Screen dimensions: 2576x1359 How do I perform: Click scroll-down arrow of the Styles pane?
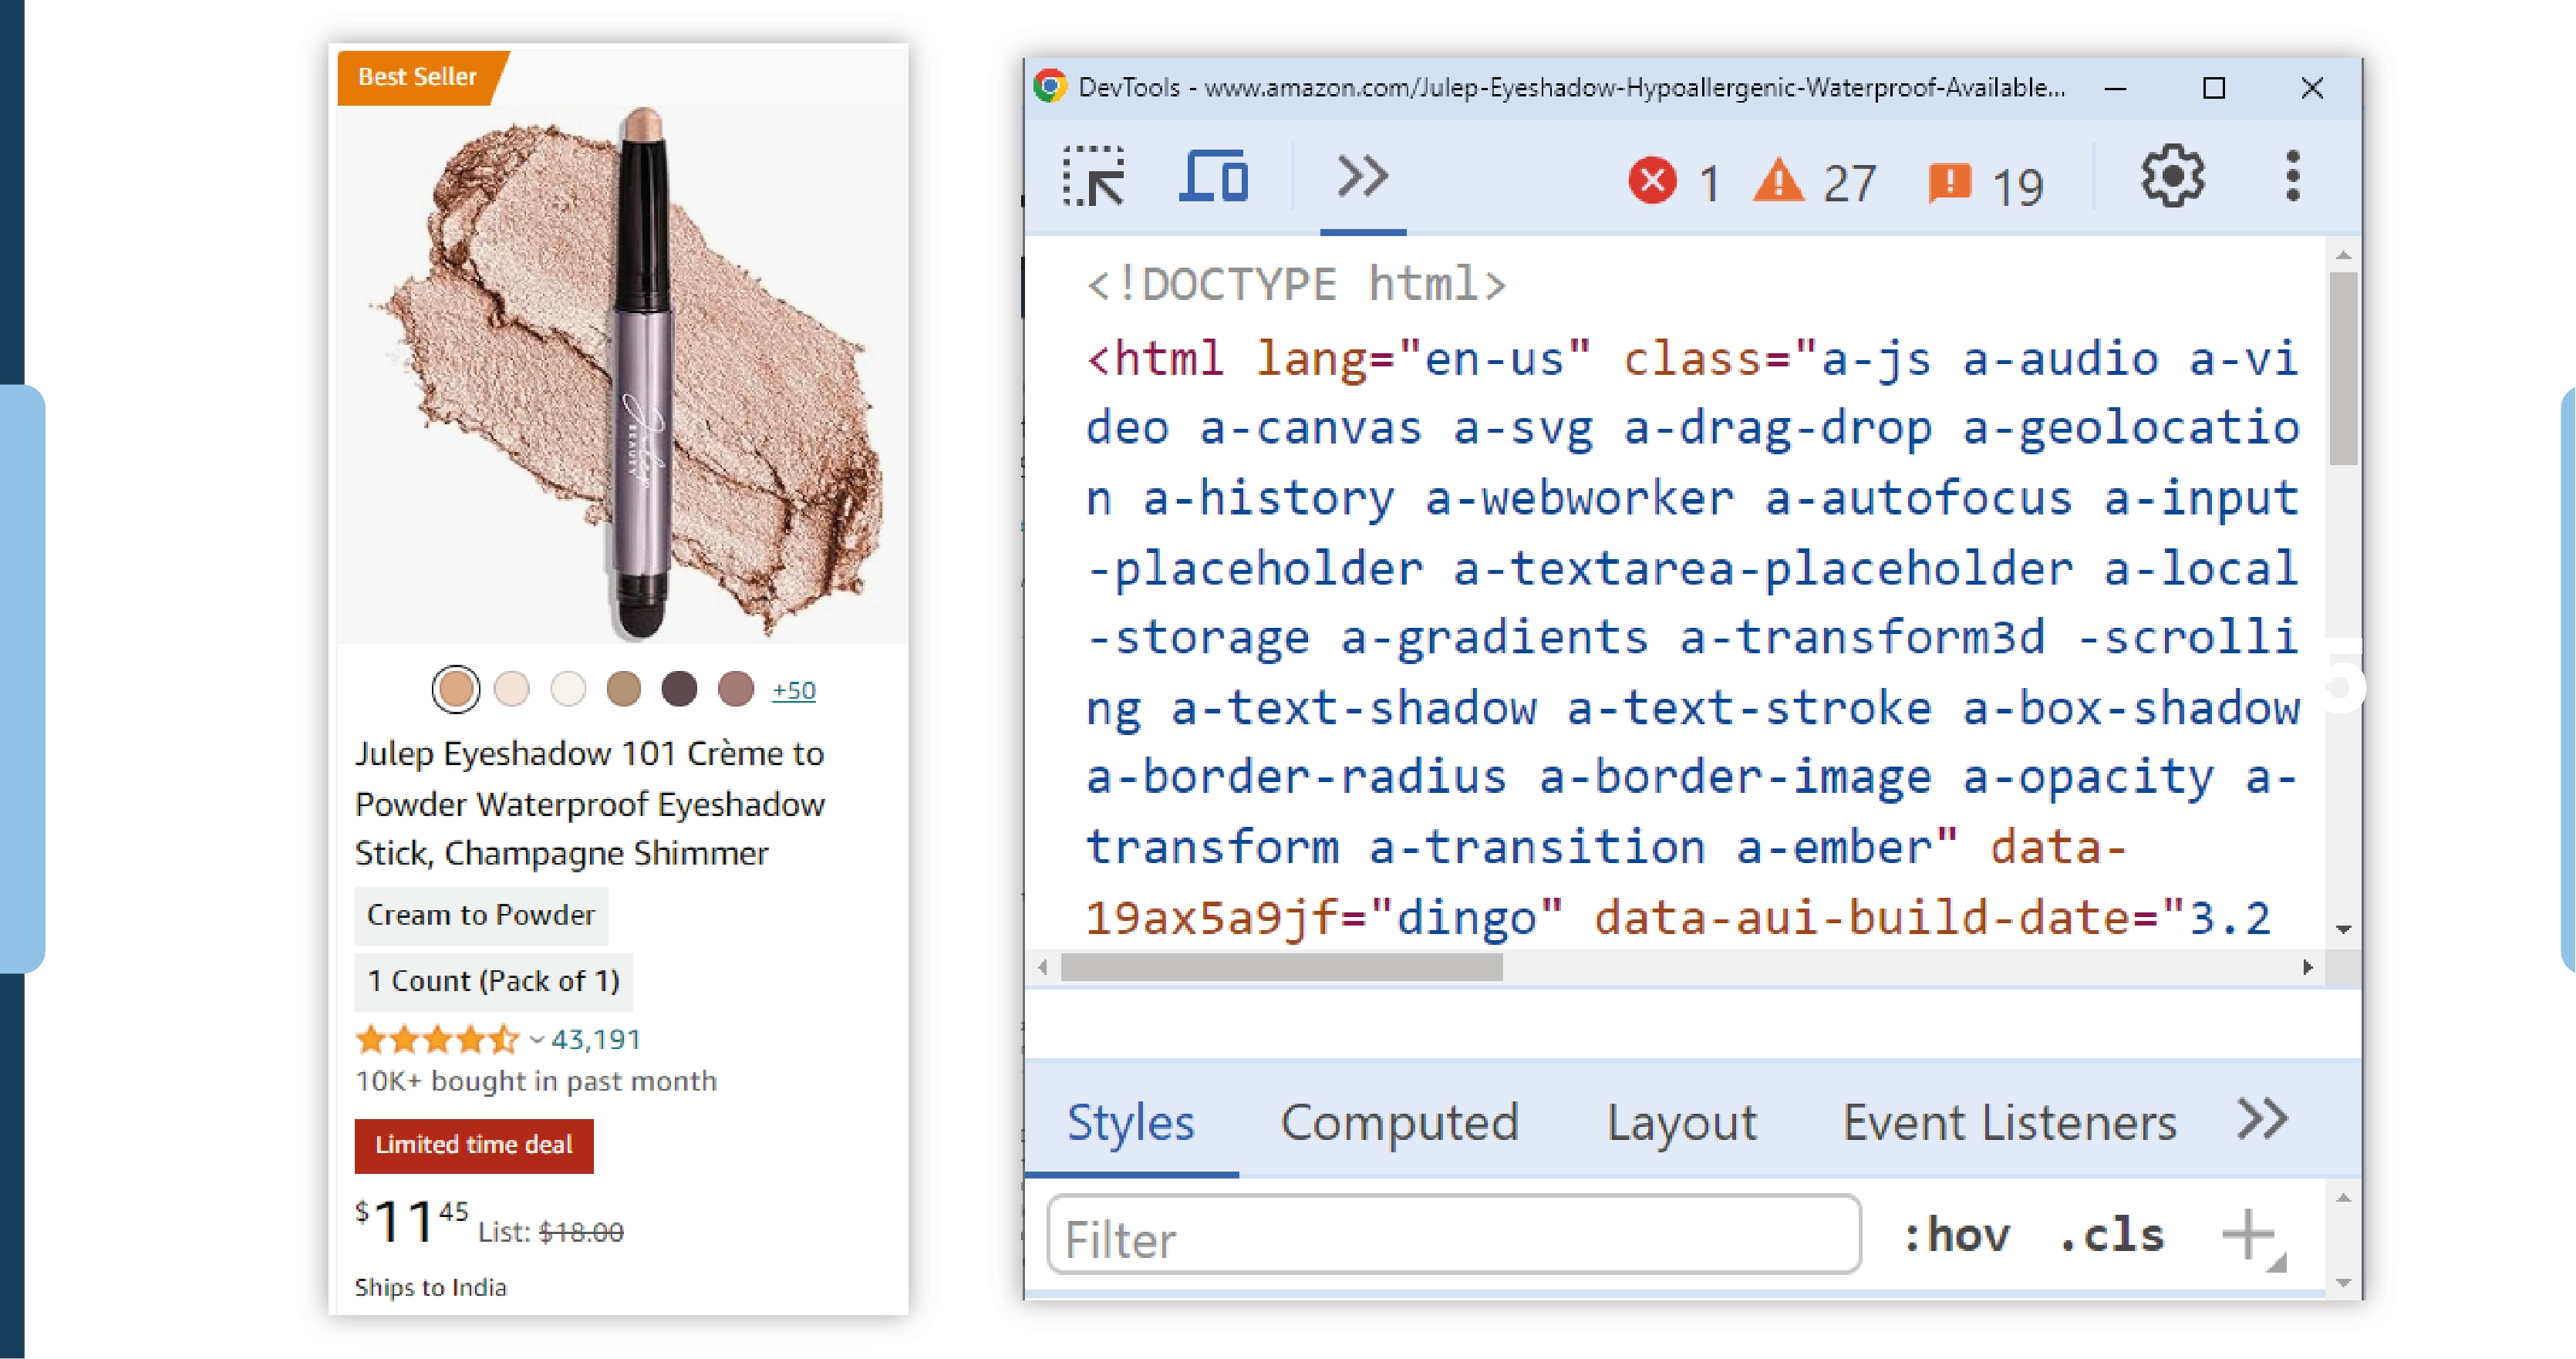point(2343,1282)
